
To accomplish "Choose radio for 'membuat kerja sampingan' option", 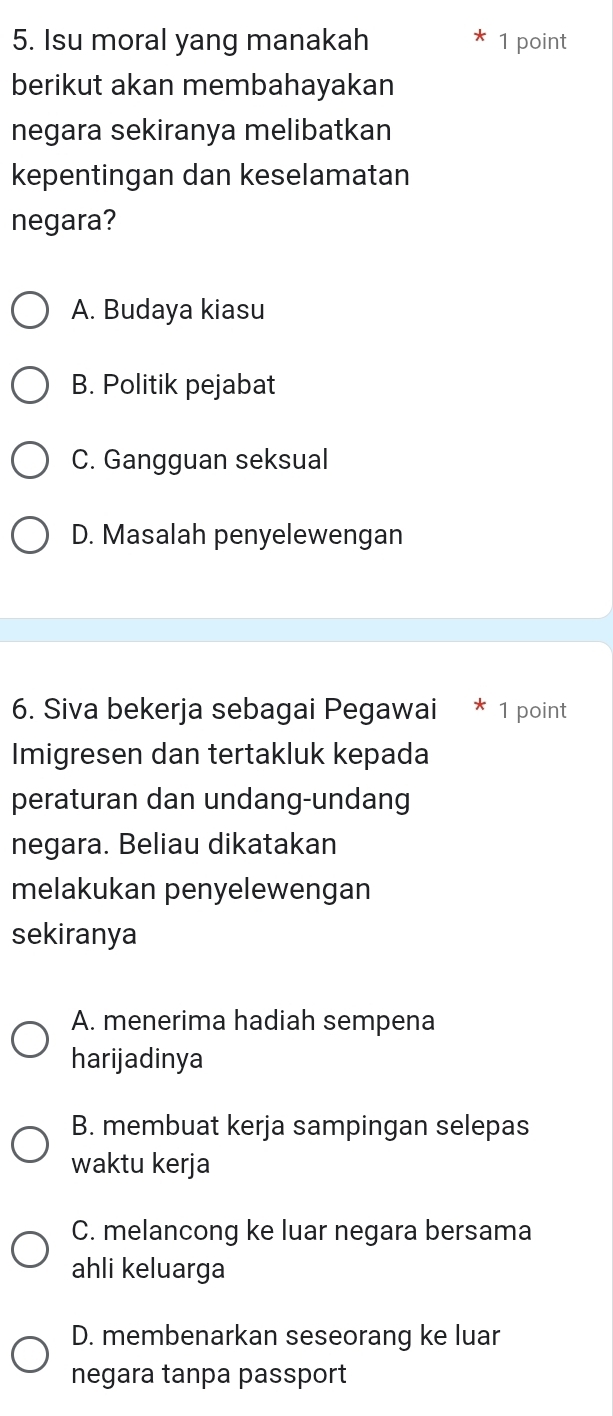I will (30, 1145).
